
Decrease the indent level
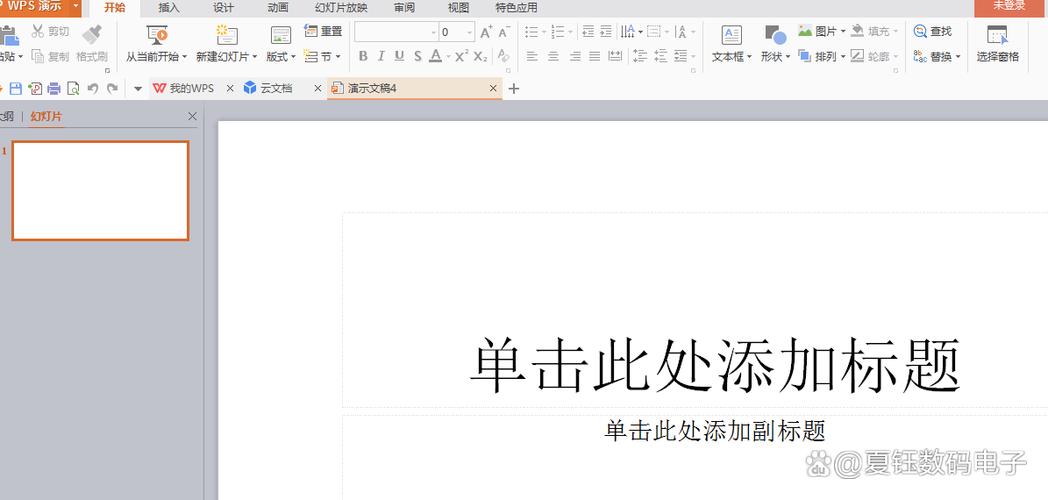[588, 31]
